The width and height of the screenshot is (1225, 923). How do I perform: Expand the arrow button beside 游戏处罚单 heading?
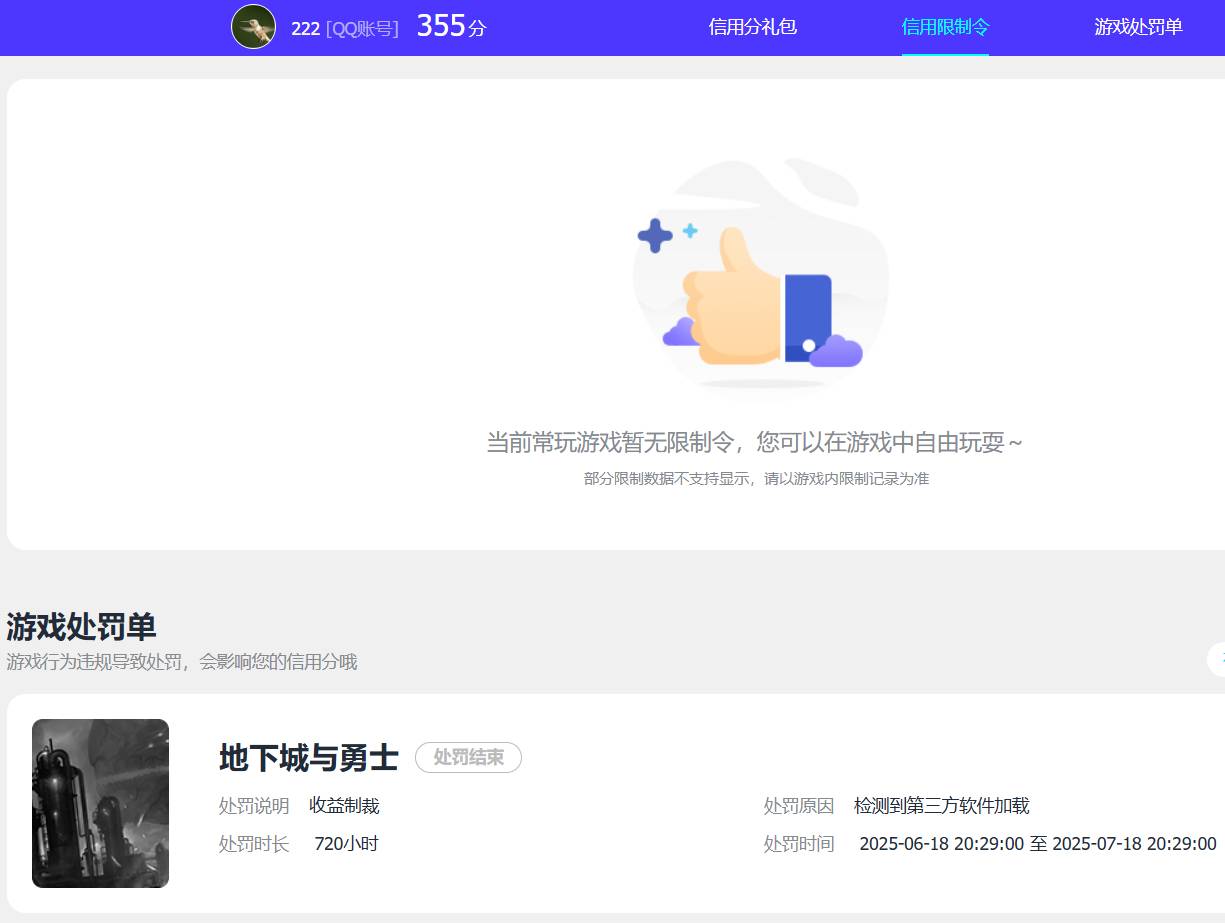tap(1217, 660)
